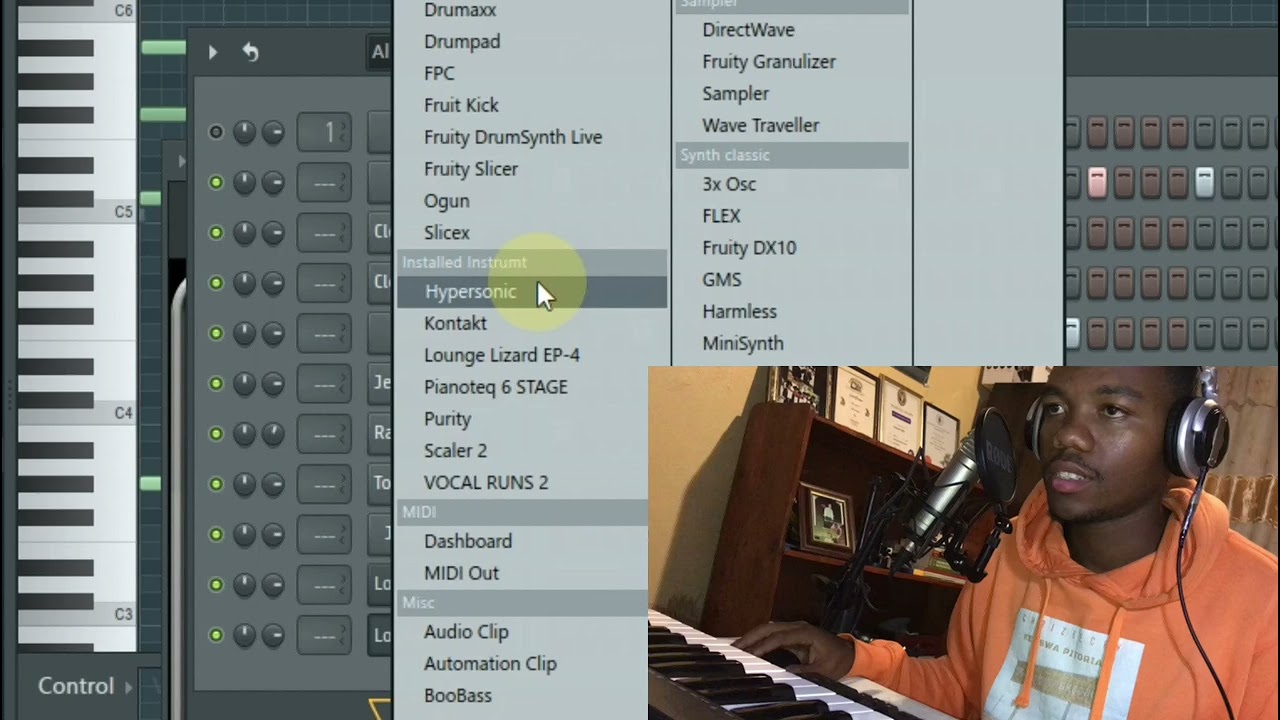This screenshot has height=720, width=1280.
Task: Click the pan knob of mixer track 1 channel
Action: point(244,132)
